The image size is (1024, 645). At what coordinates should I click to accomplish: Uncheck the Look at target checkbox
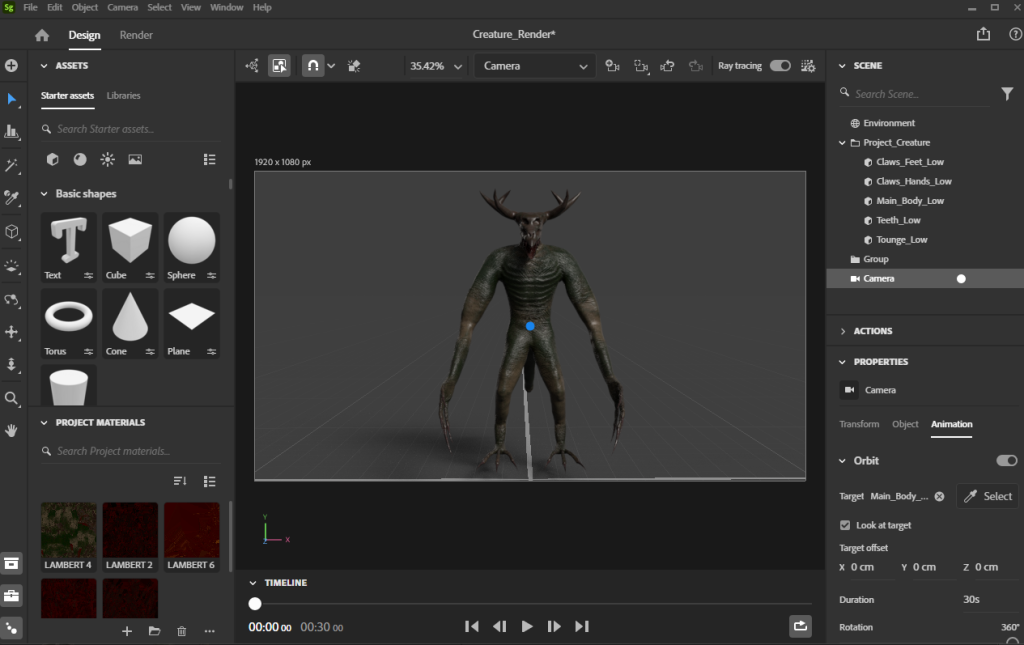846,525
